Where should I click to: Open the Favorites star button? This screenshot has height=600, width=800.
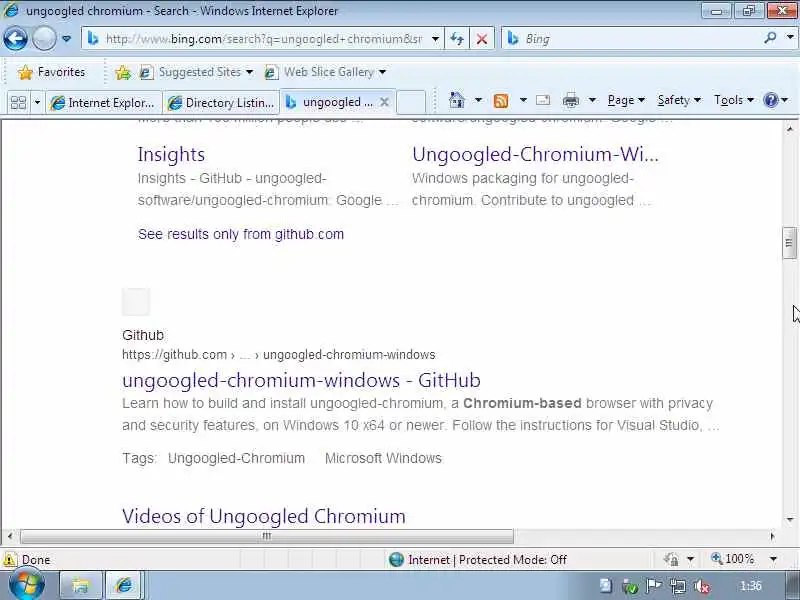coord(52,72)
